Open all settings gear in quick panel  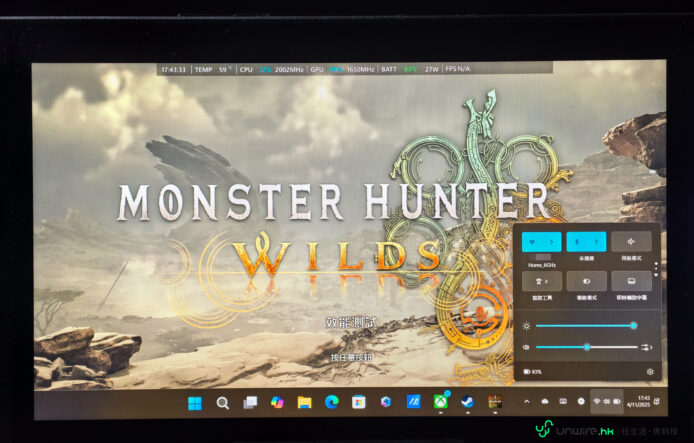pos(650,372)
